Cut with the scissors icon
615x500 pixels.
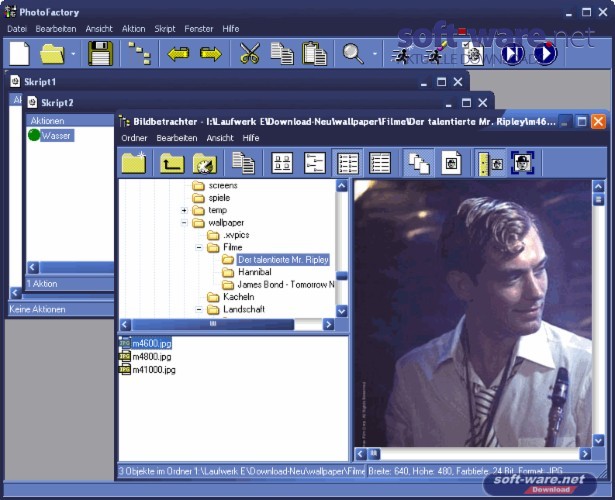click(x=250, y=53)
